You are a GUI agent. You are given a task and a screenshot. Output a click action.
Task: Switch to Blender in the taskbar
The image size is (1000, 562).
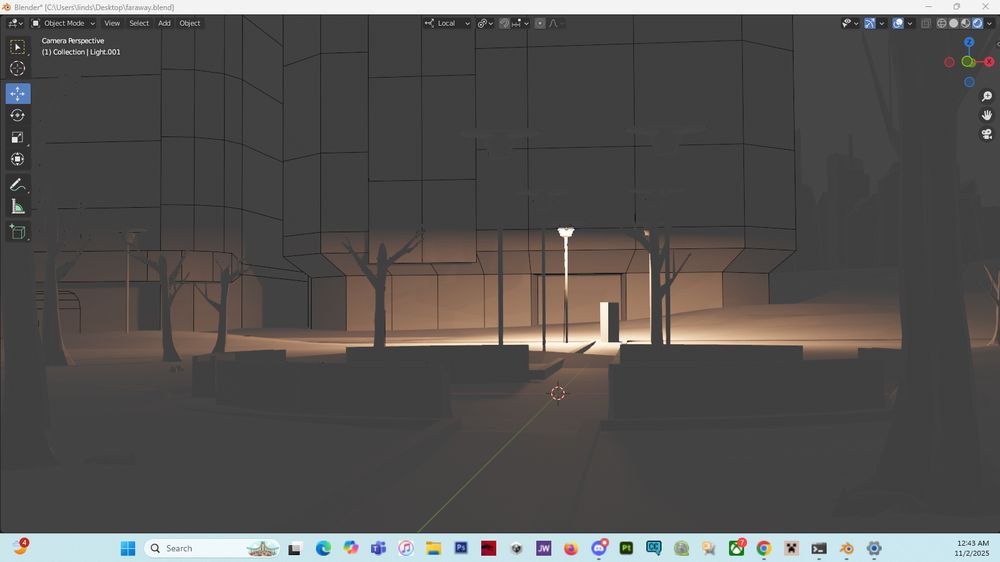coord(846,549)
